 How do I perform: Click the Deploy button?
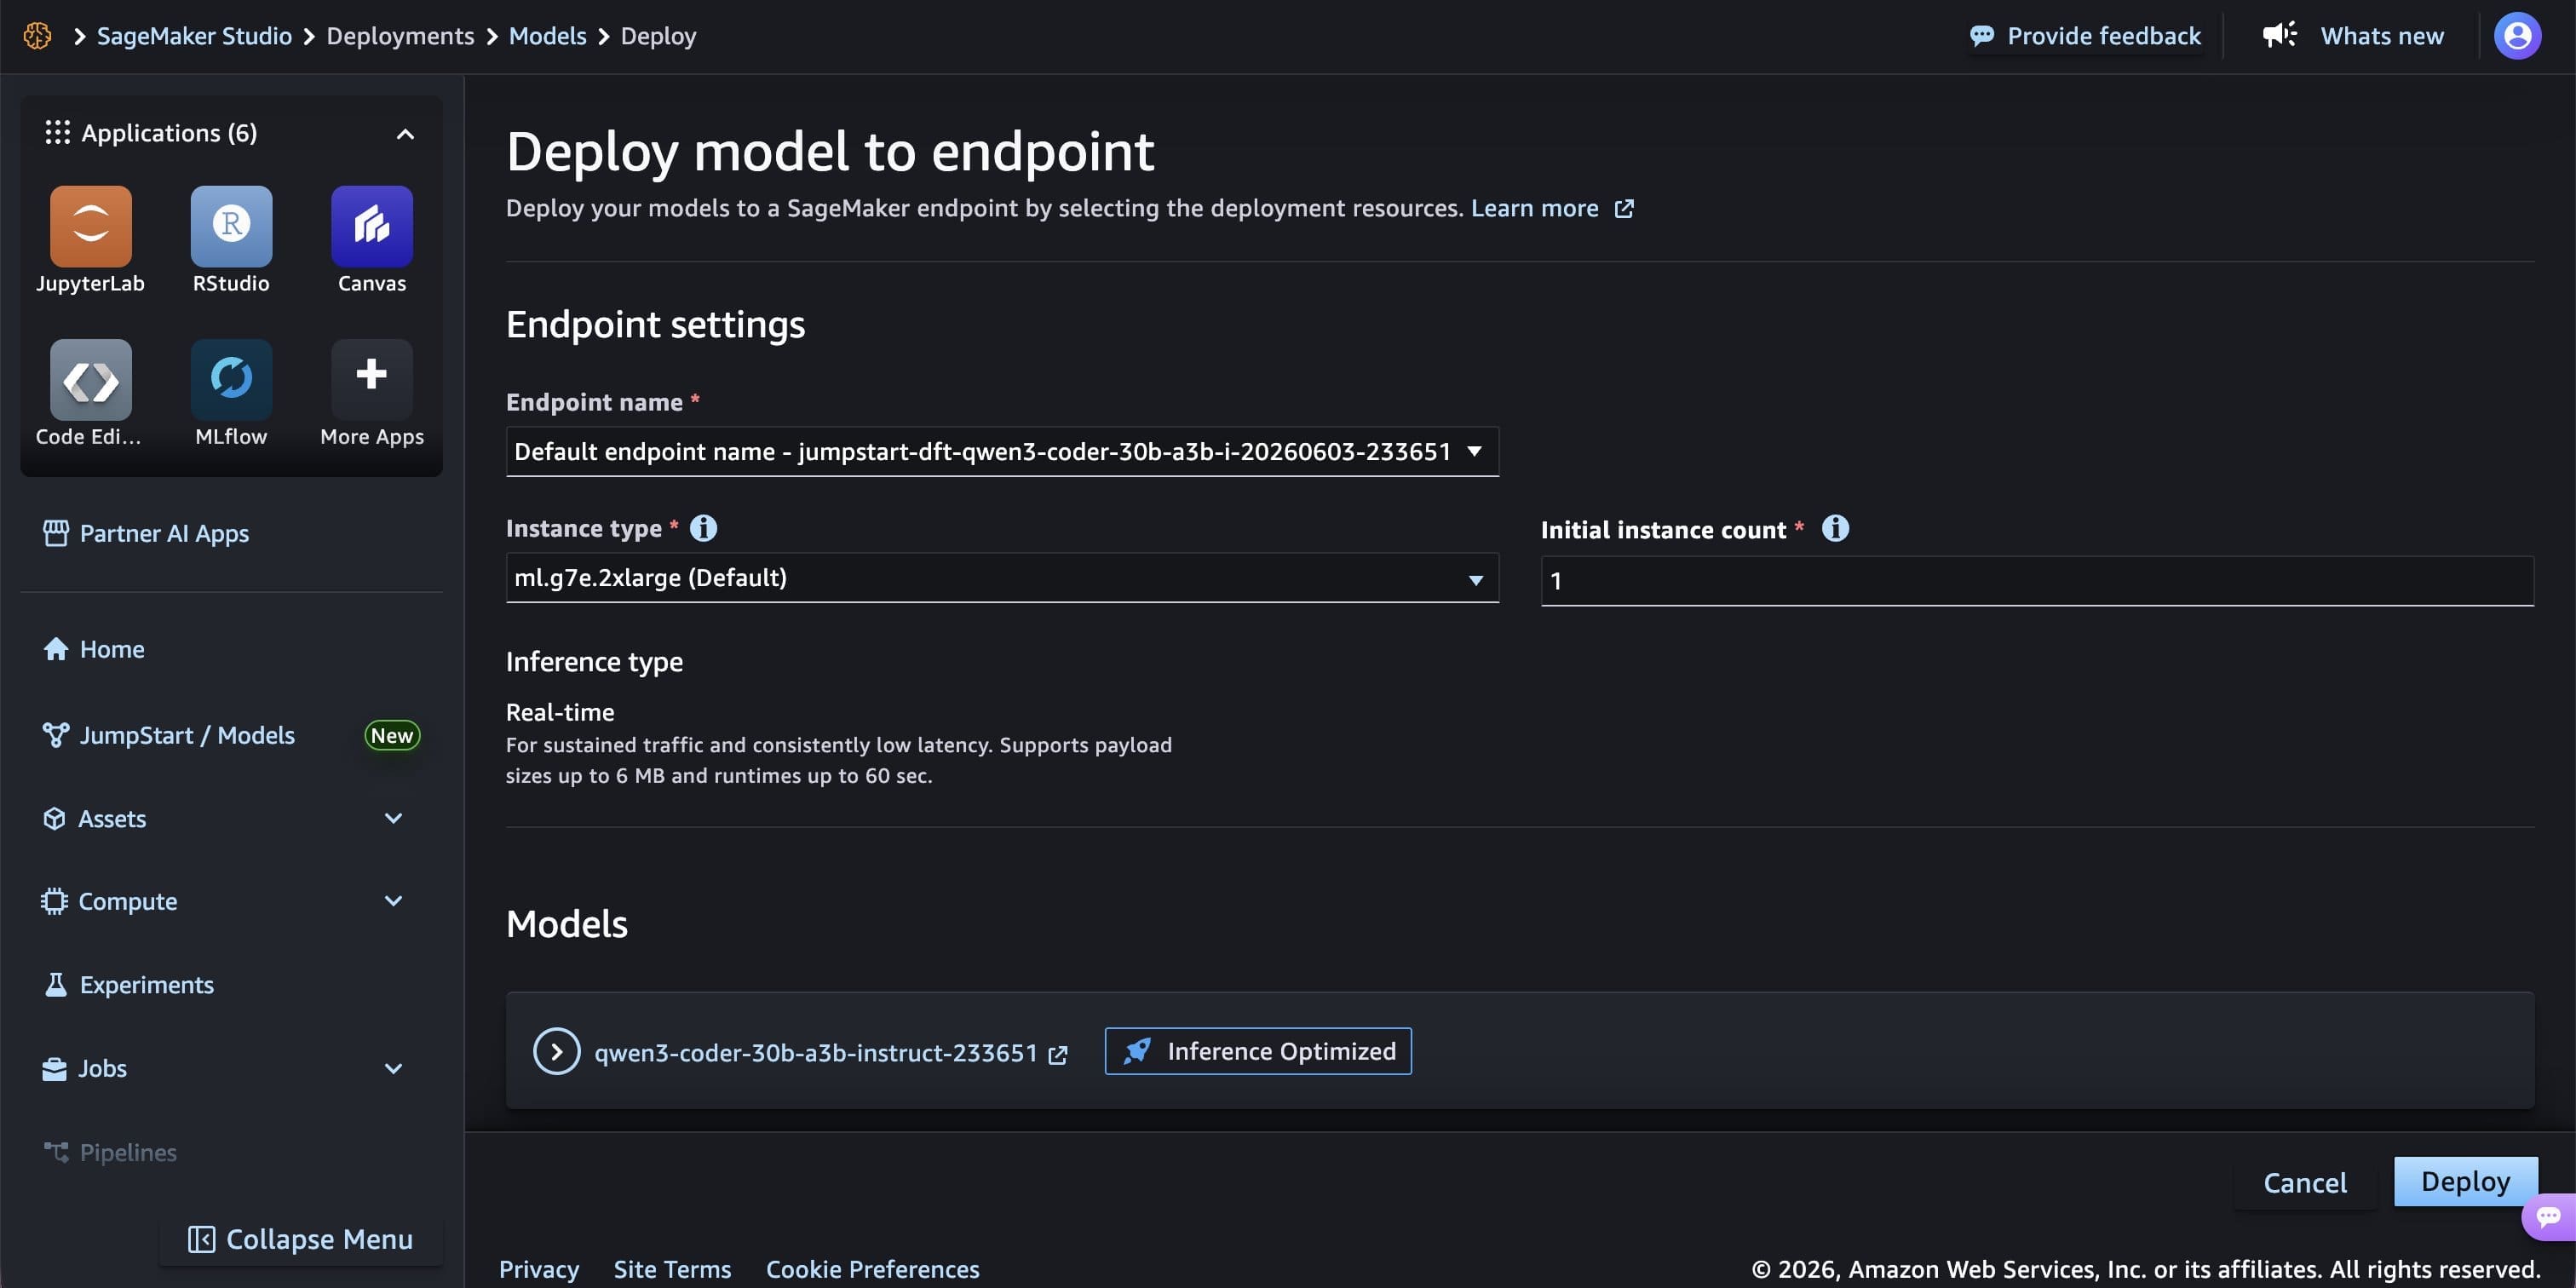click(x=2465, y=1181)
